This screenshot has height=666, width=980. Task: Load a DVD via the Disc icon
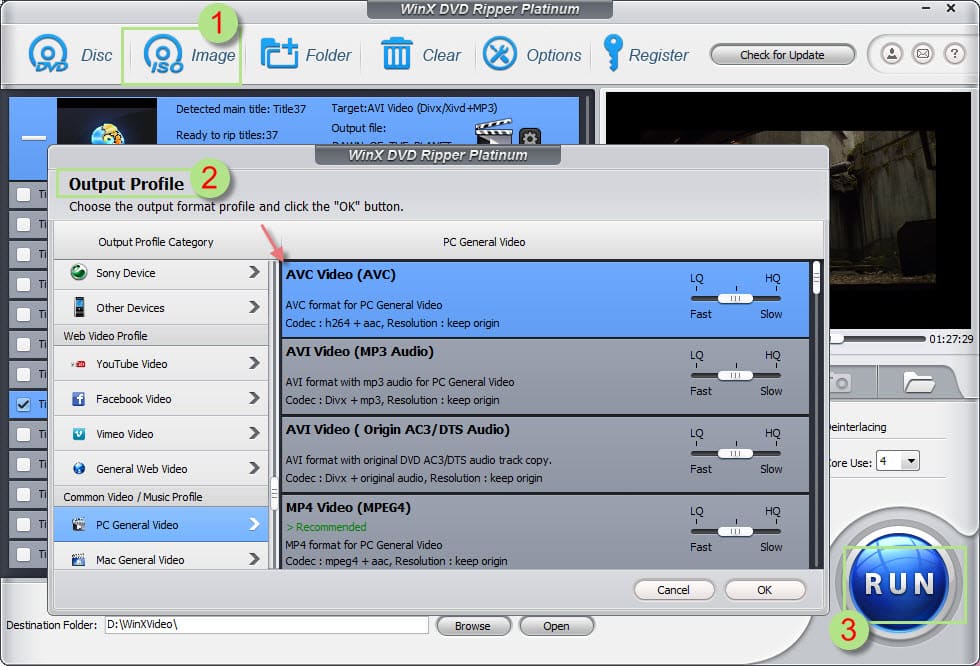(x=48, y=54)
